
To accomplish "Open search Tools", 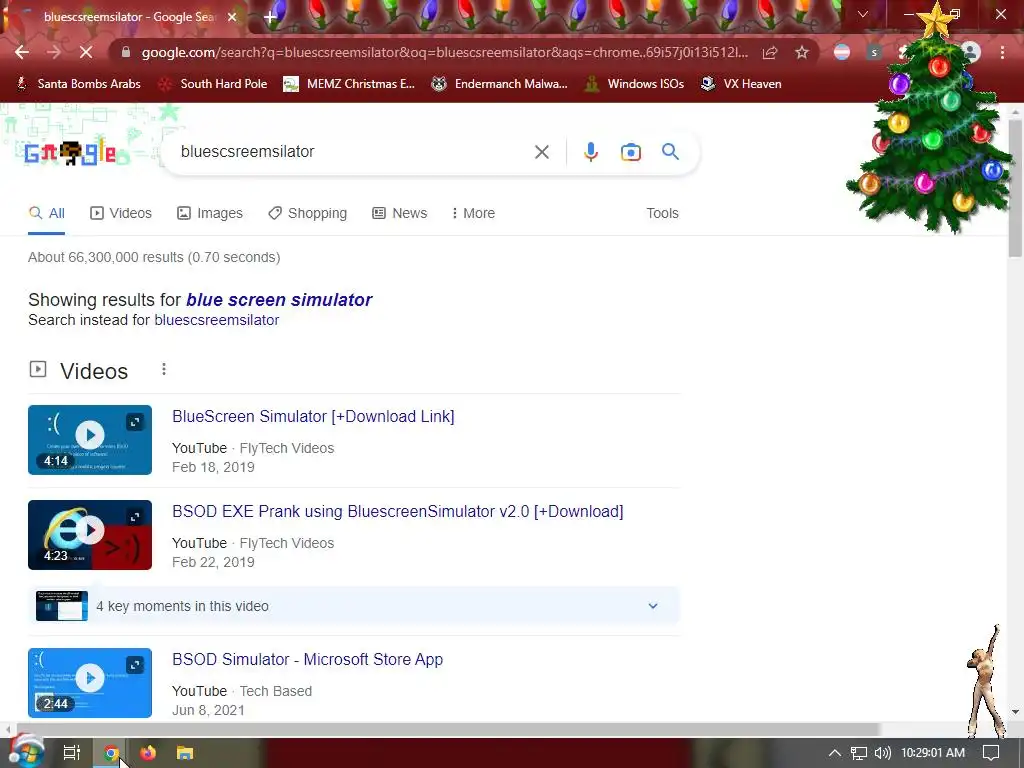I will [662, 213].
